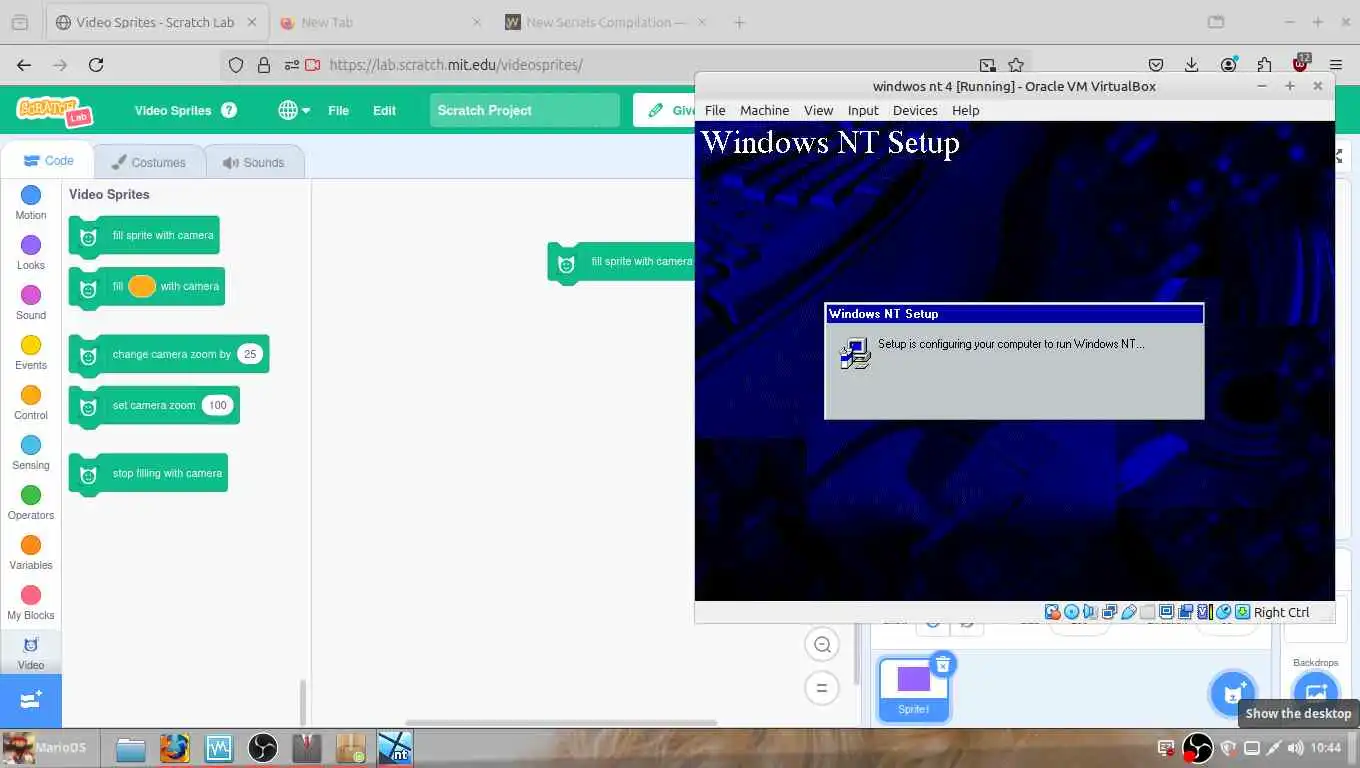Open VirtualBox Help menu
The width and height of the screenshot is (1360, 768).
coord(966,110)
